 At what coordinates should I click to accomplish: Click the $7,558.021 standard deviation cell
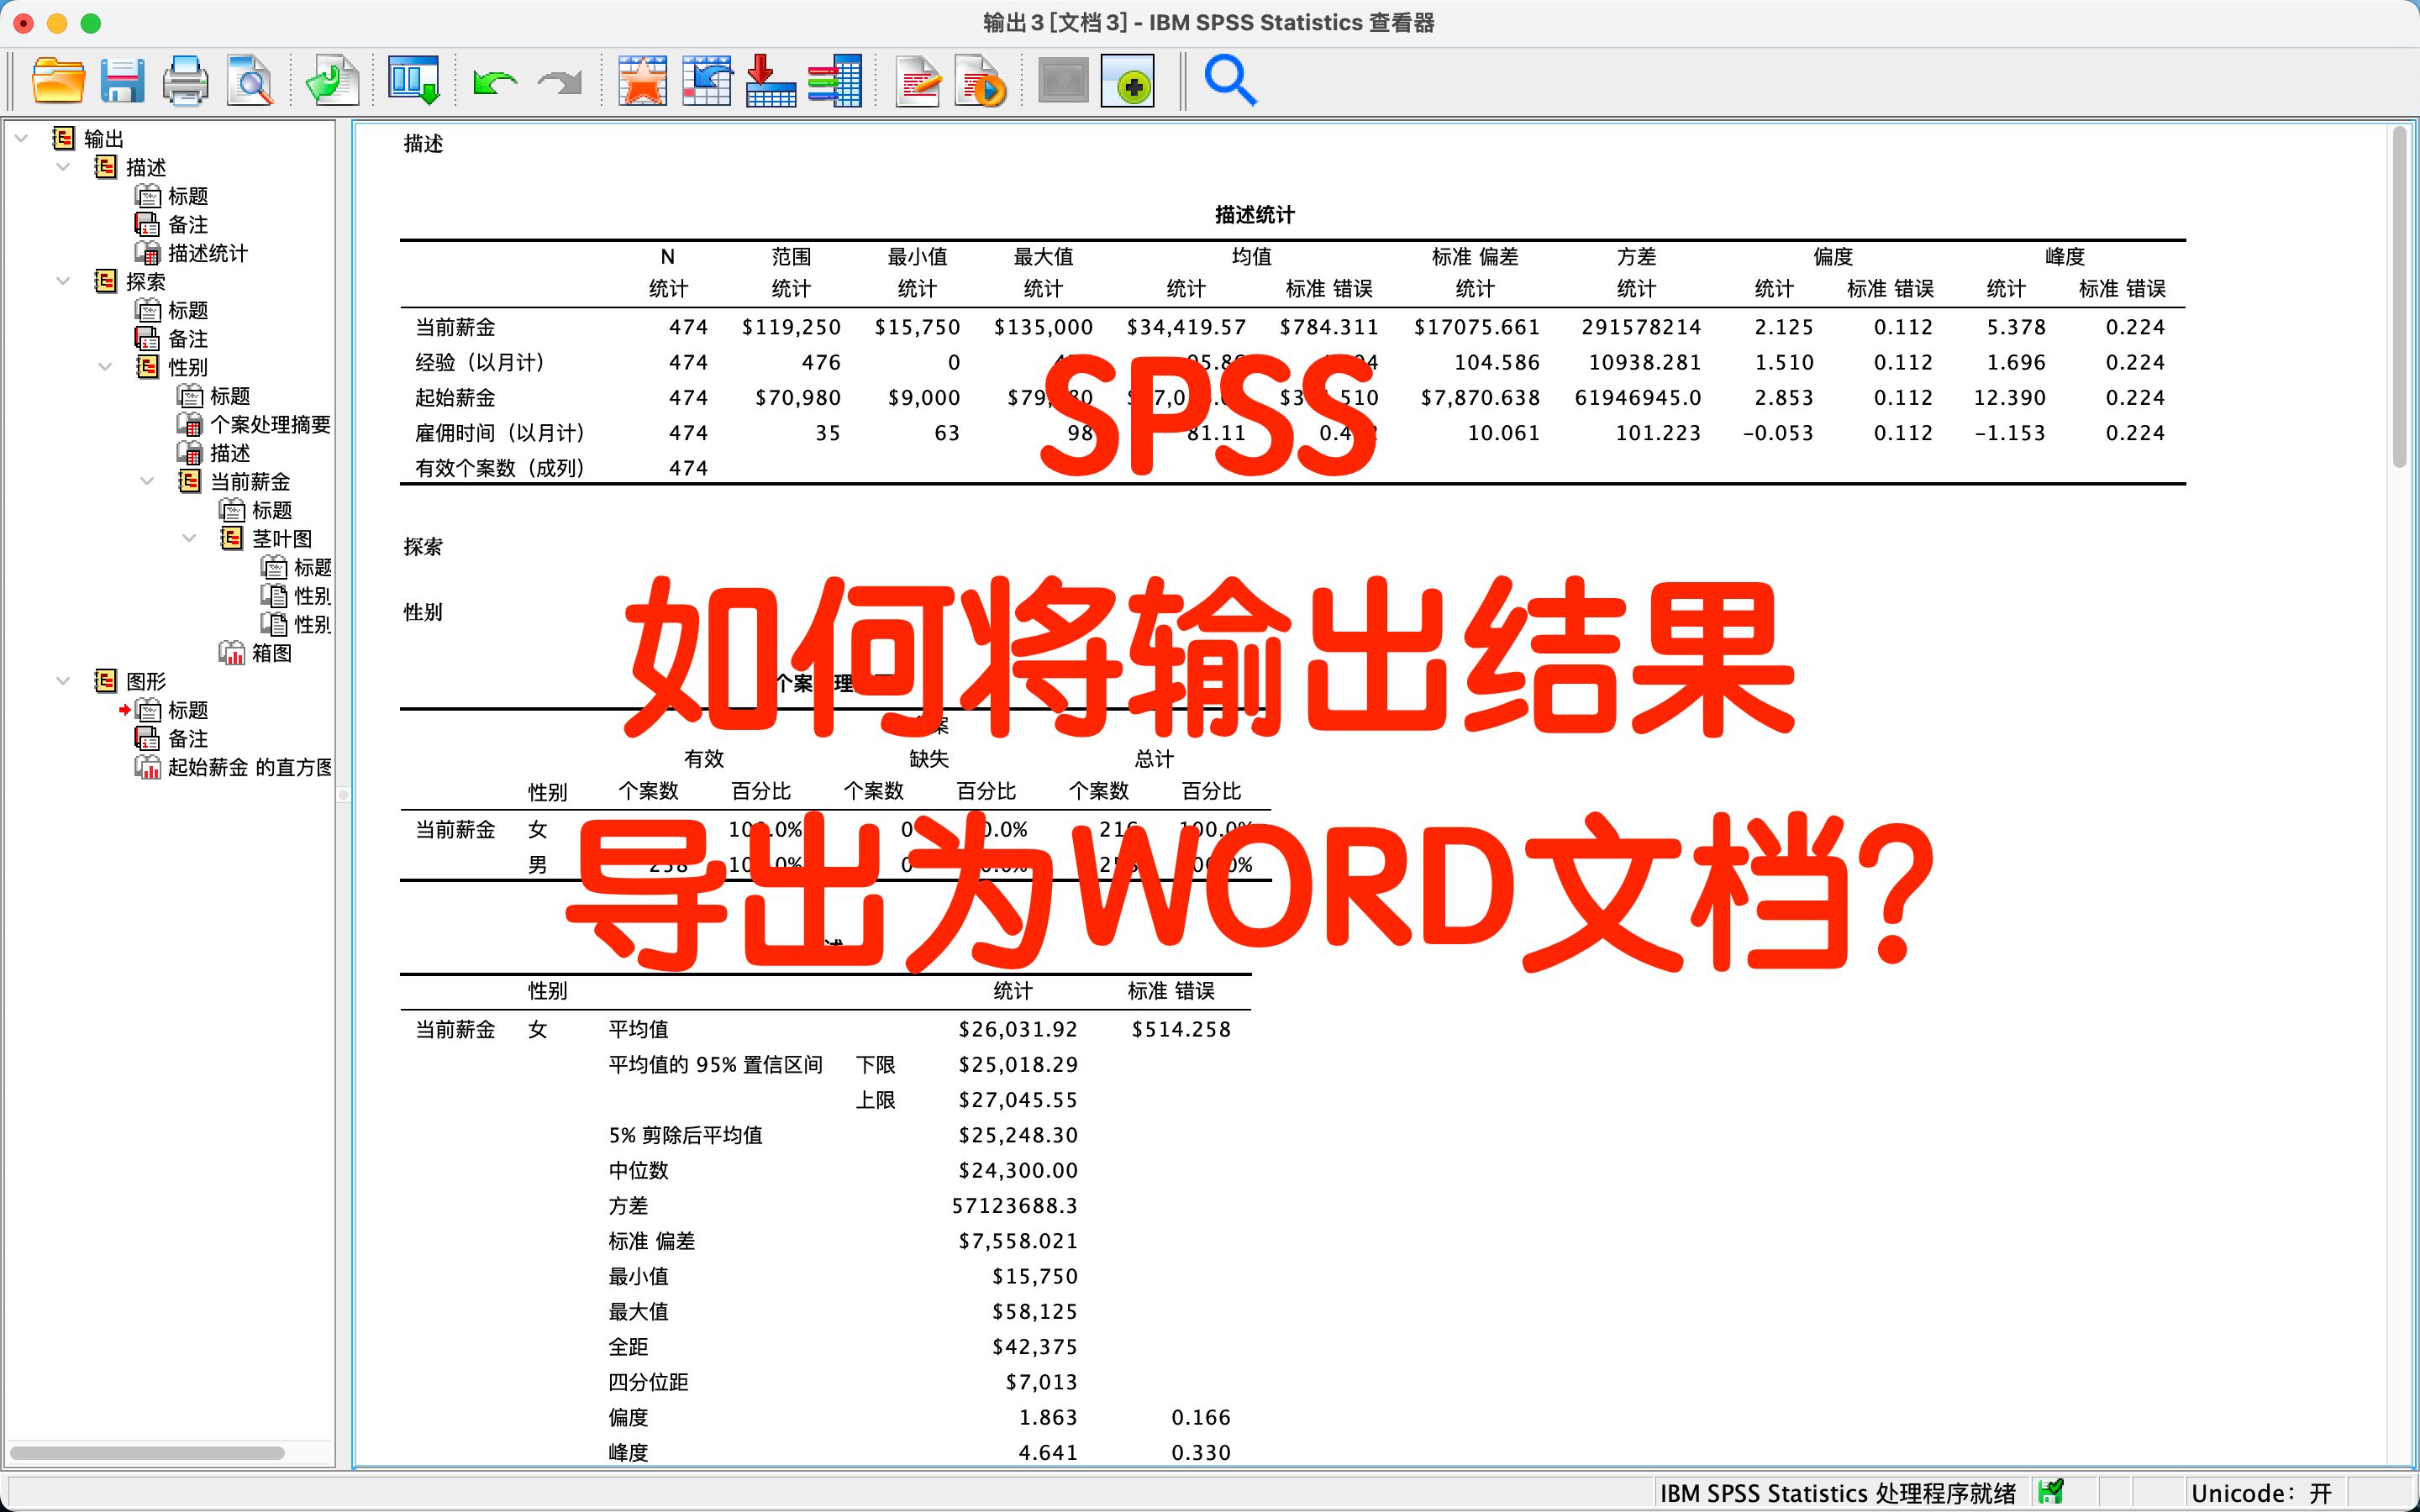pos(1018,1241)
